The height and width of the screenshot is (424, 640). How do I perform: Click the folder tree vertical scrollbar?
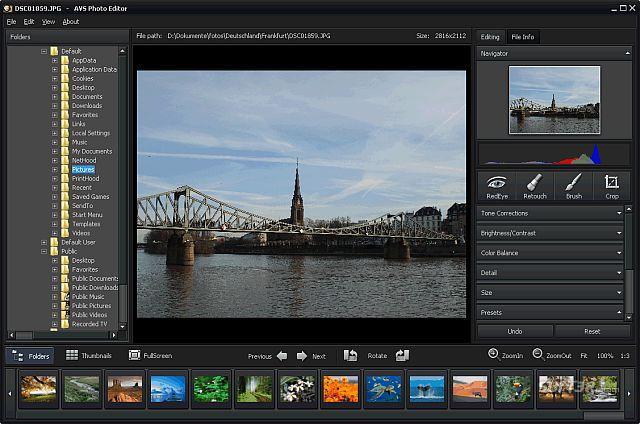(122, 189)
